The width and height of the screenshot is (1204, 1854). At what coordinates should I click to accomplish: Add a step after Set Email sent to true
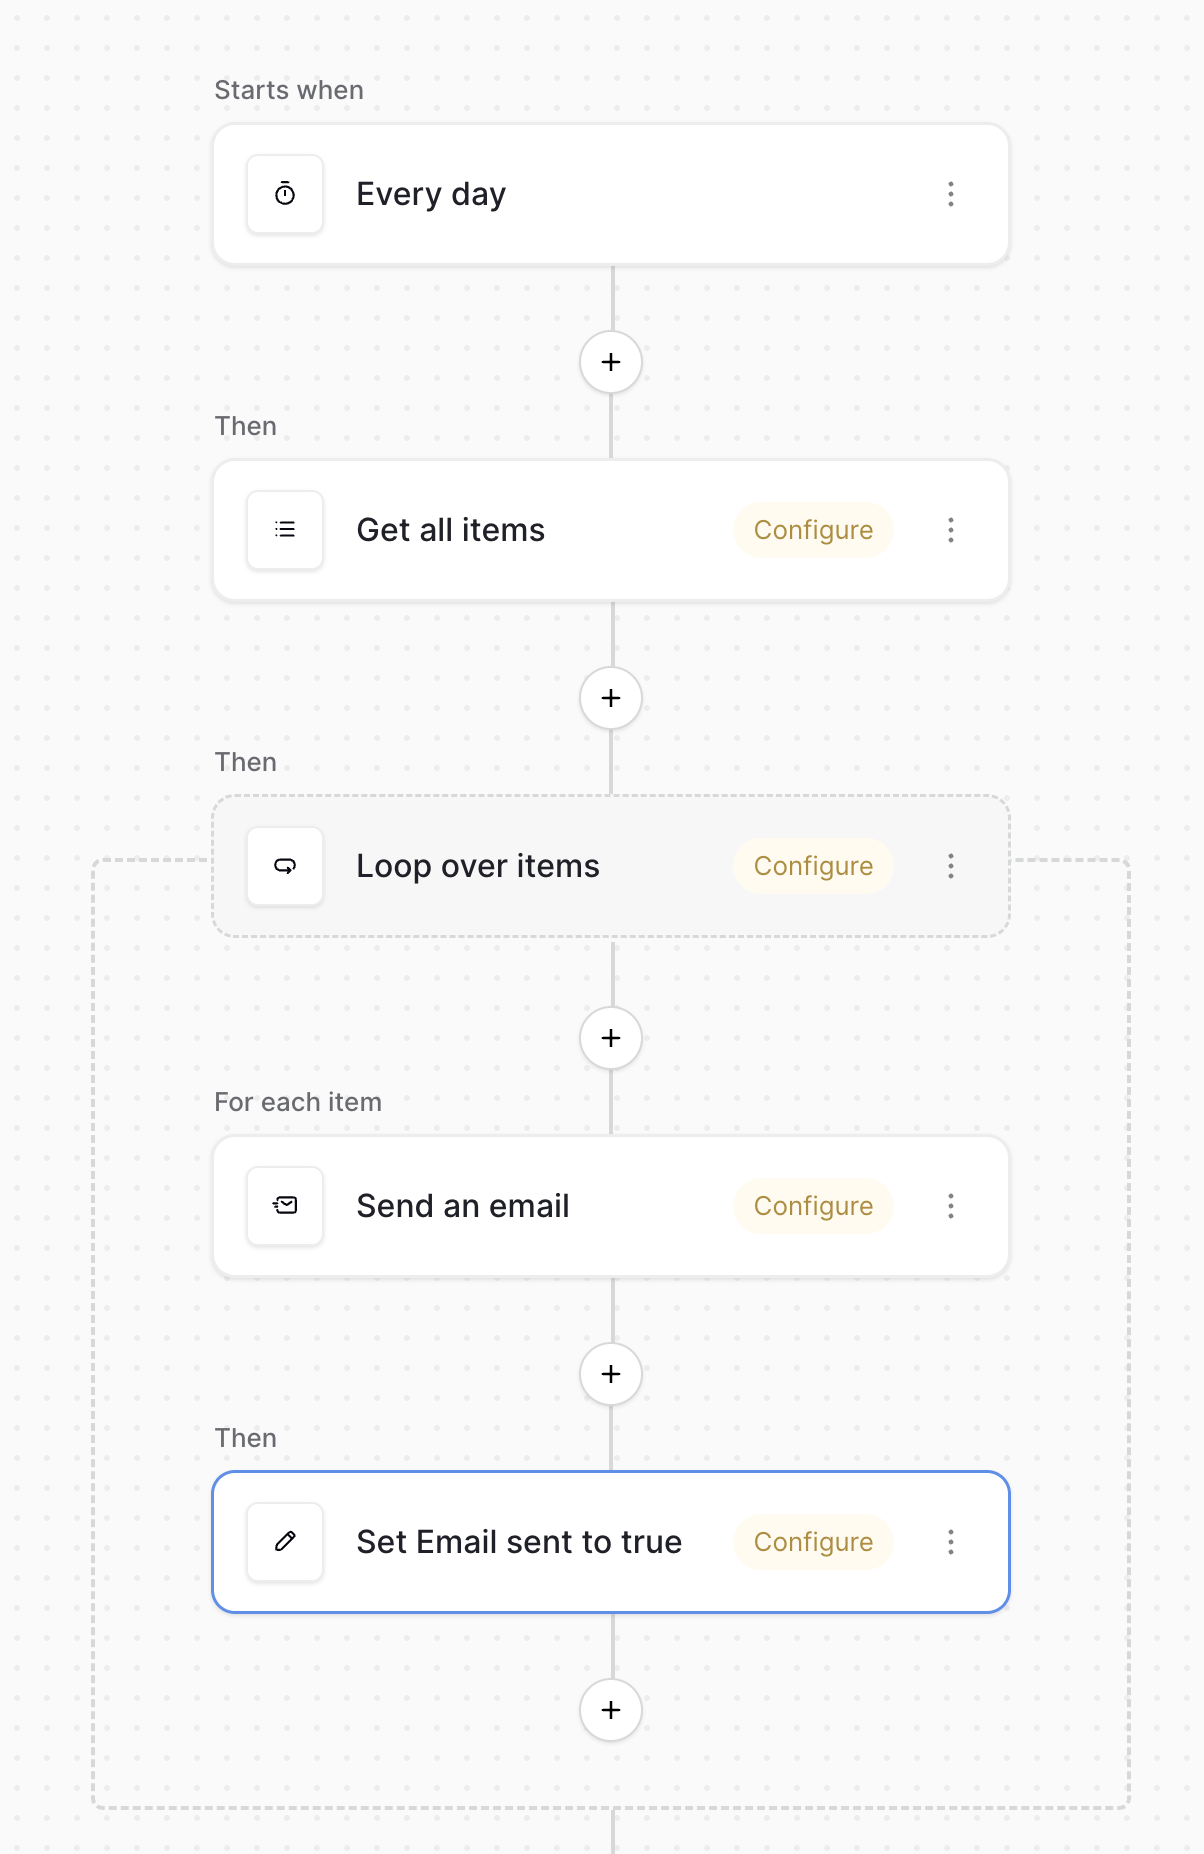tap(611, 1710)
